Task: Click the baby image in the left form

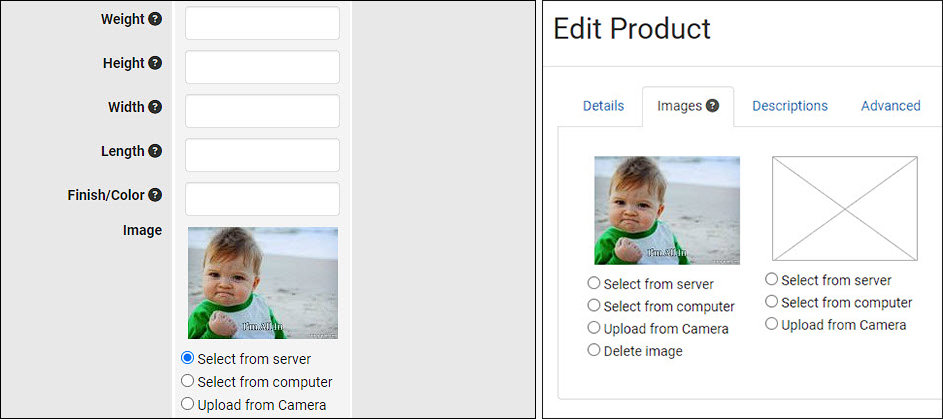Action: click(263, 283)
